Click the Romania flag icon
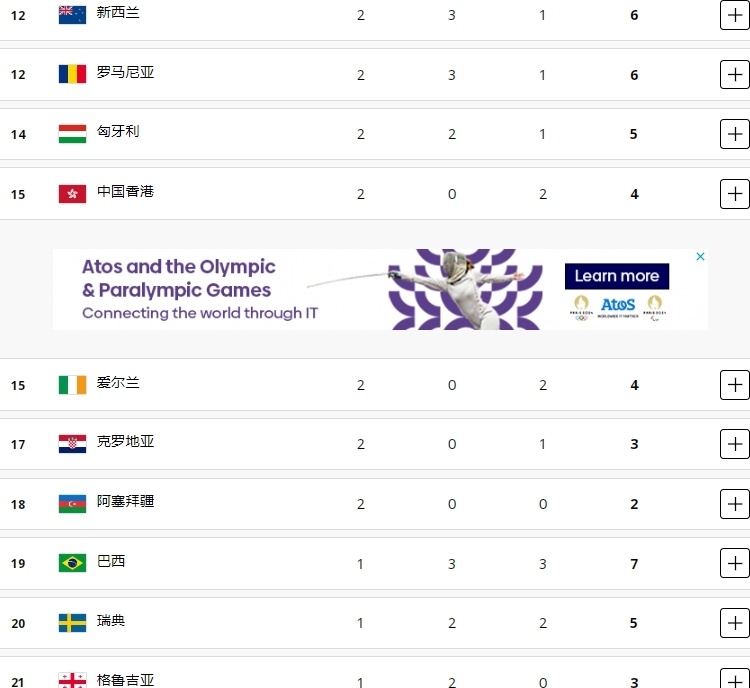The width and height of the screenshot is (750, 688). point(72,74)
